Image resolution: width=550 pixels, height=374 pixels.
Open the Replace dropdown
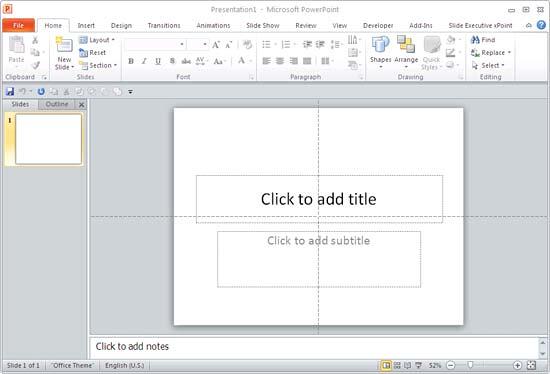(490, 53)
